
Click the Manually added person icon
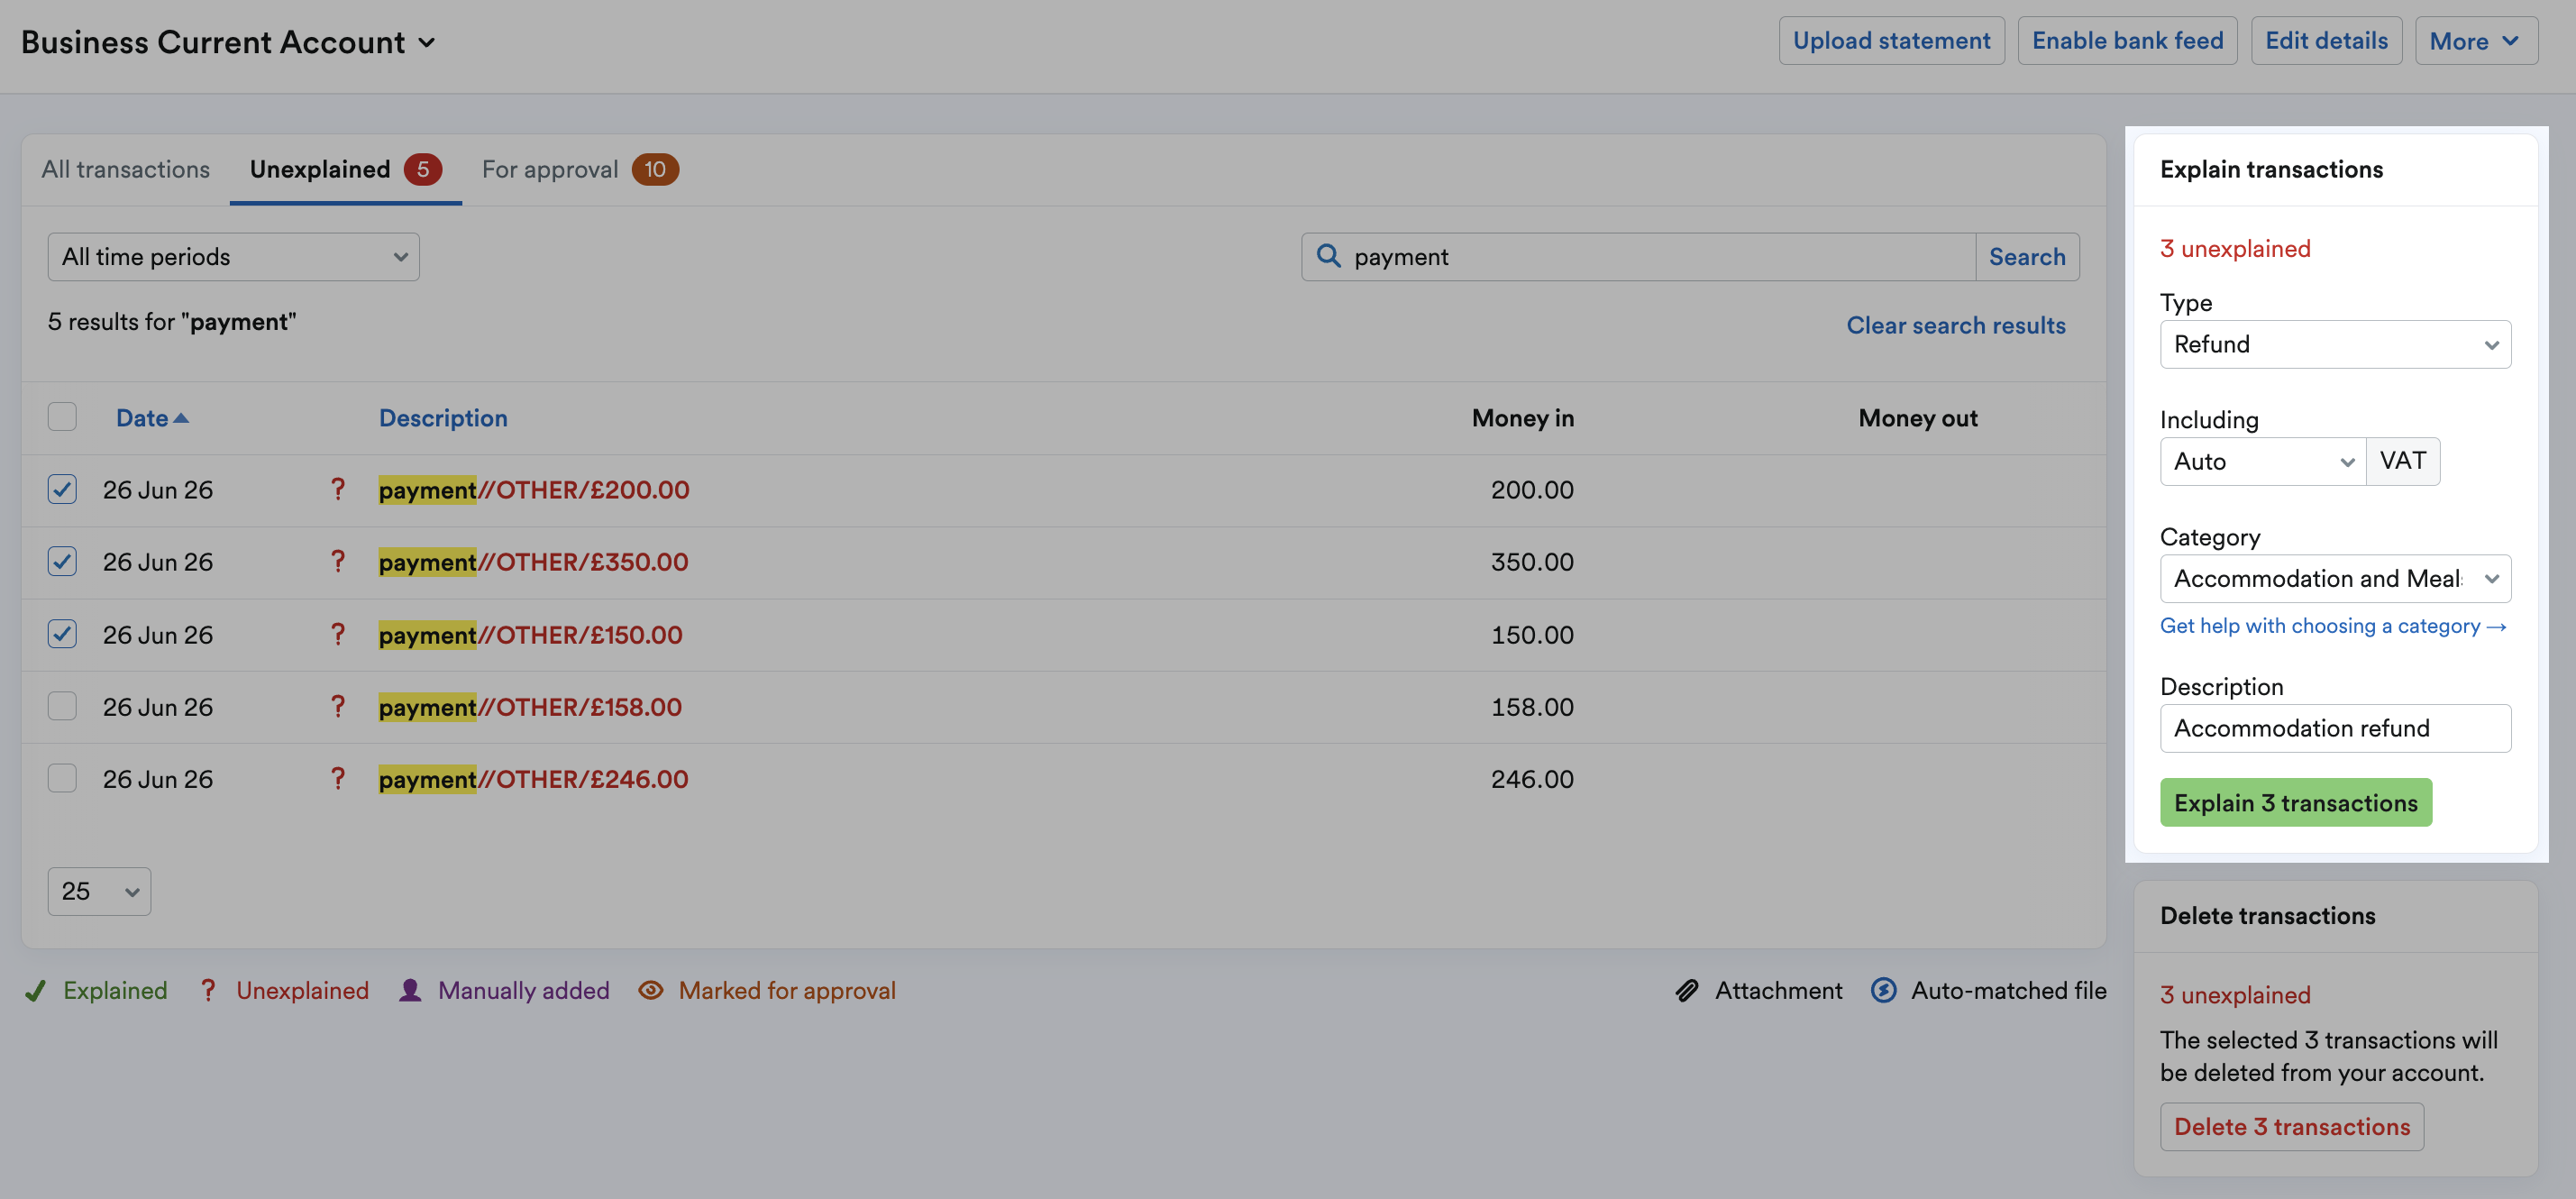[410, 990]
